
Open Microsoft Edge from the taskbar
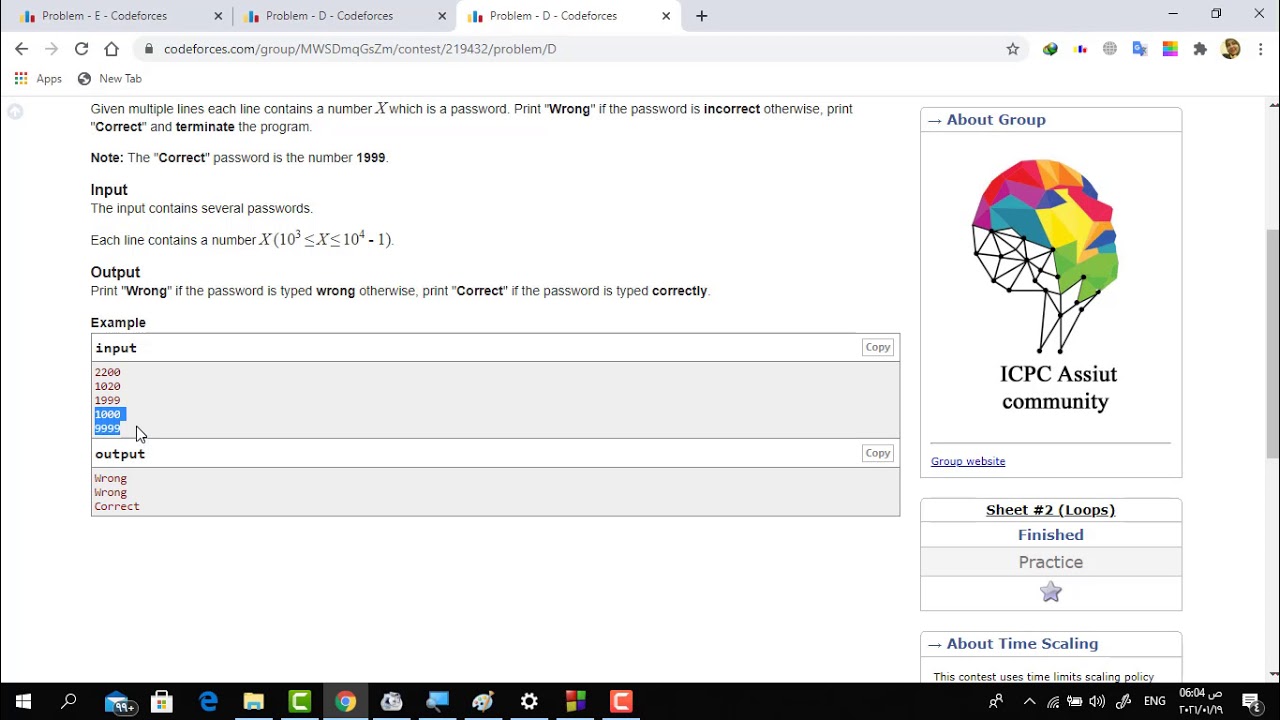coord(208,701)
